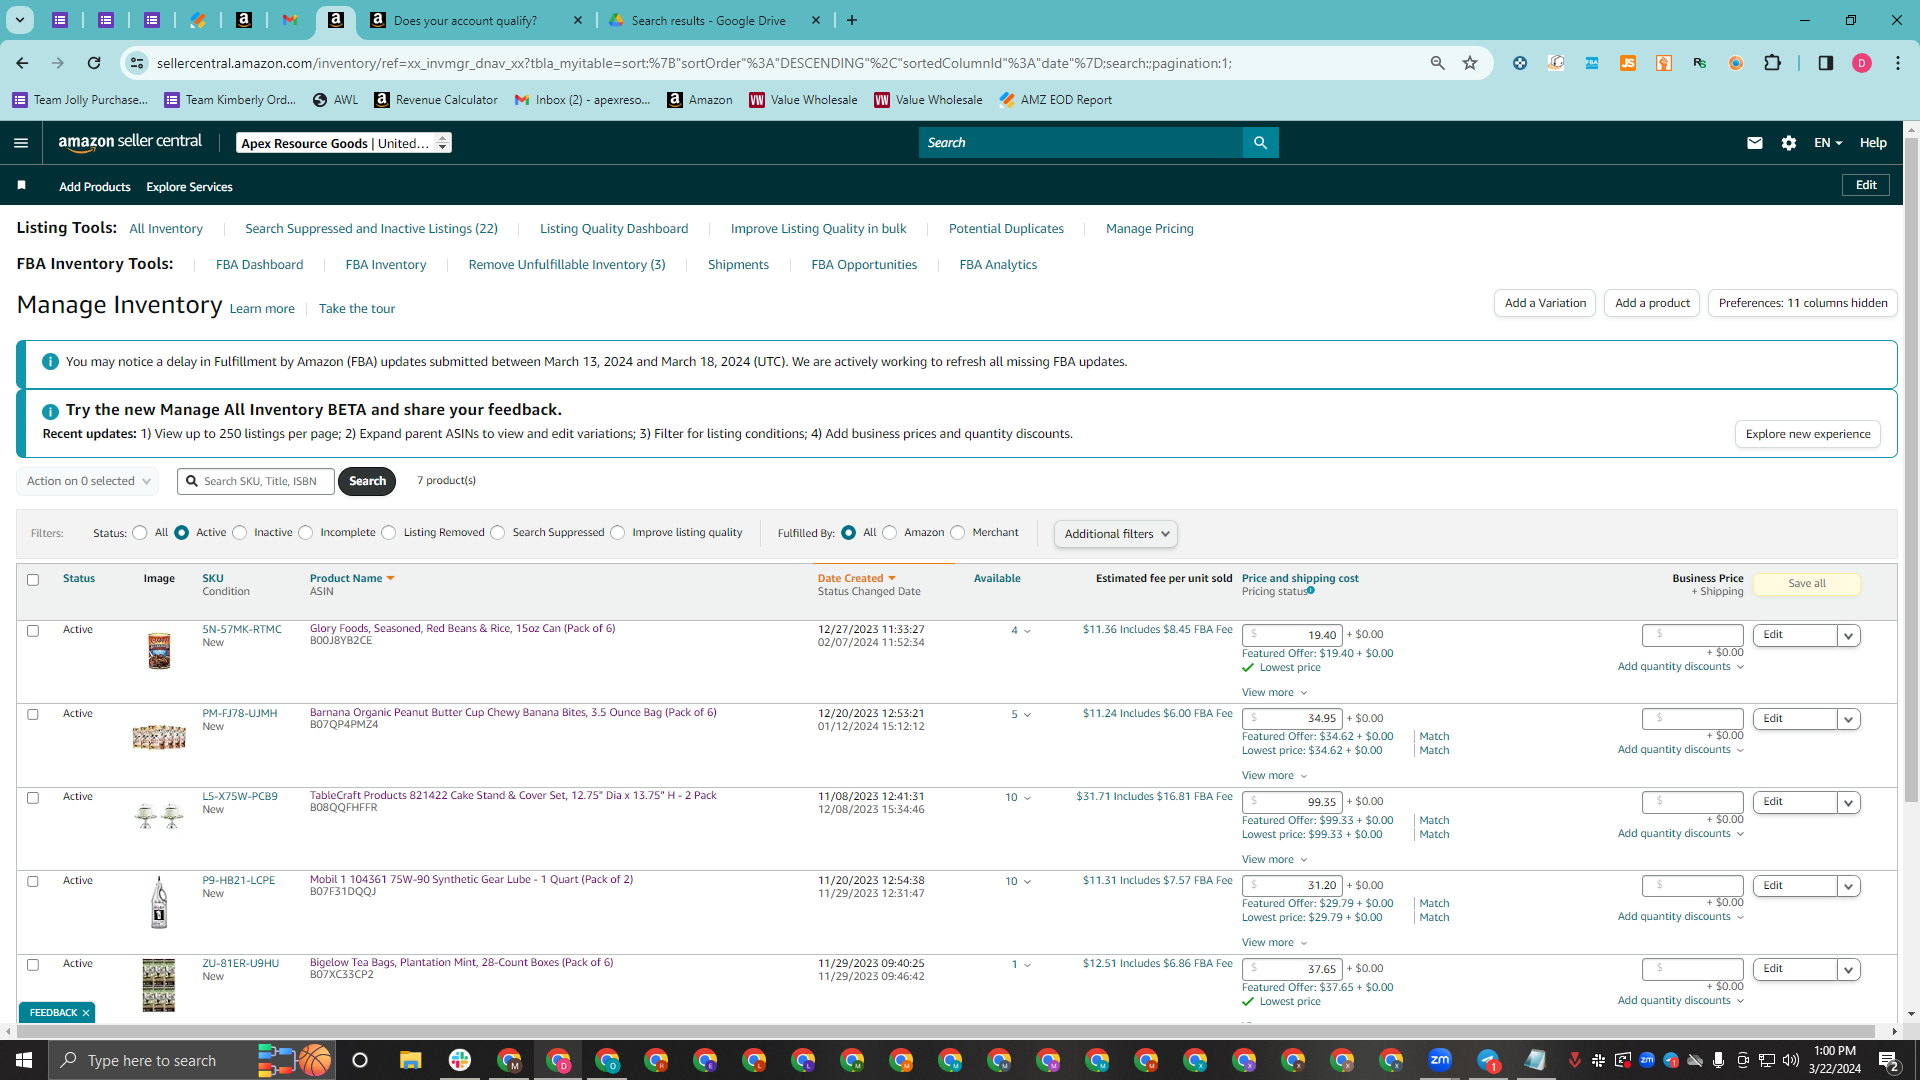Open the Listing Quality Dashboard

tap(614, 229)
